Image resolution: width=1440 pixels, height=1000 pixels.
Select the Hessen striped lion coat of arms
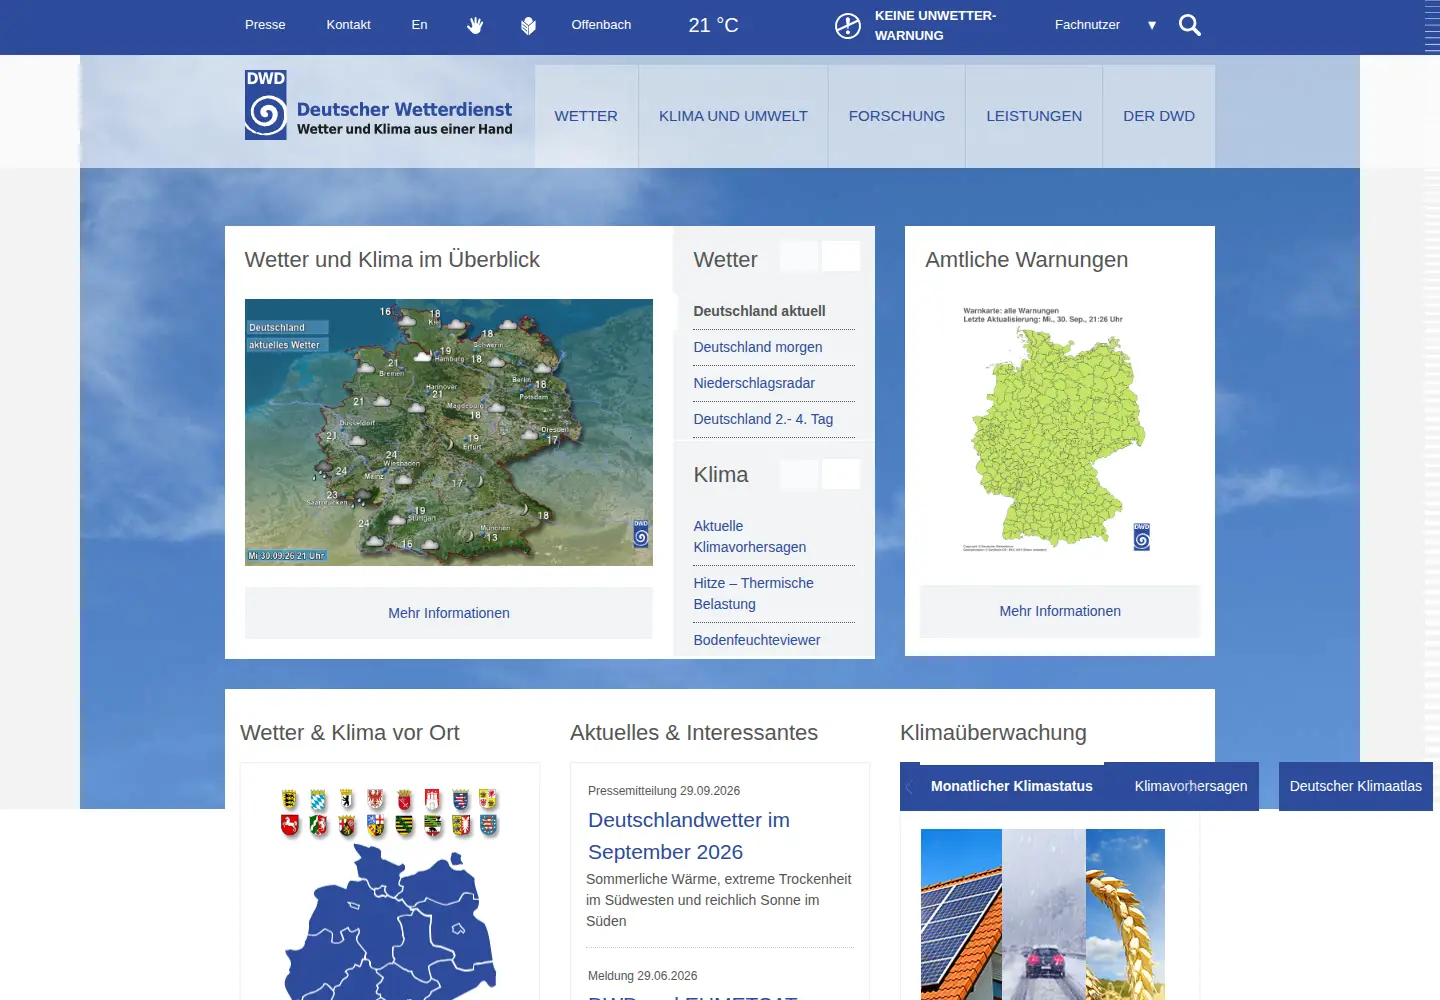[x=461, y=799]
